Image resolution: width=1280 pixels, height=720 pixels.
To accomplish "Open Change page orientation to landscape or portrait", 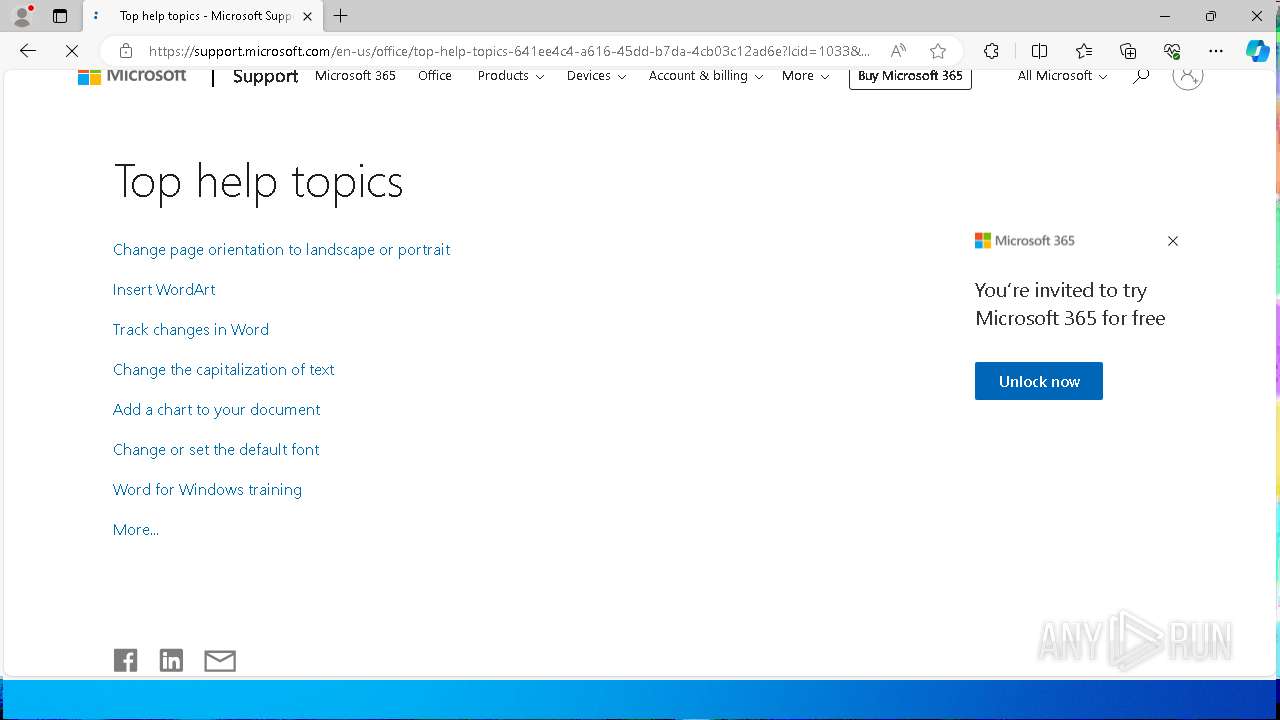I will (x=281, y=250).
